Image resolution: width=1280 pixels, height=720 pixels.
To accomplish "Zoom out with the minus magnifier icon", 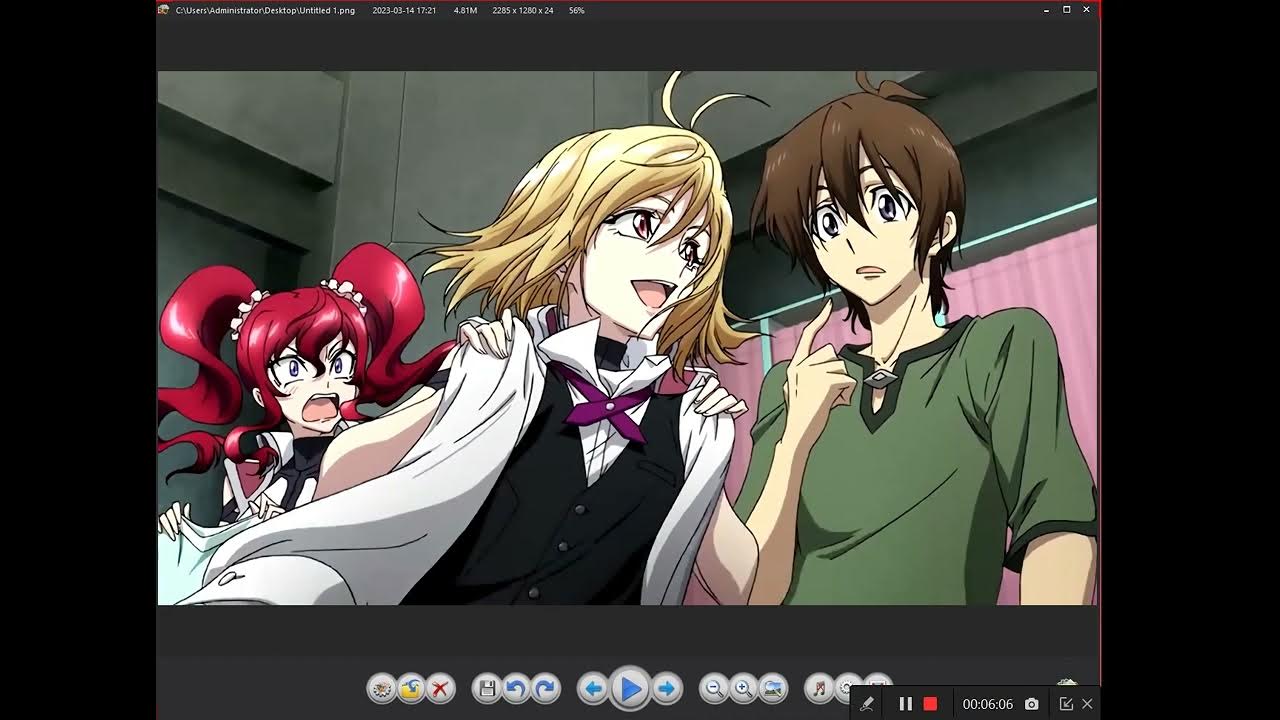I will (x=714, y=688).
